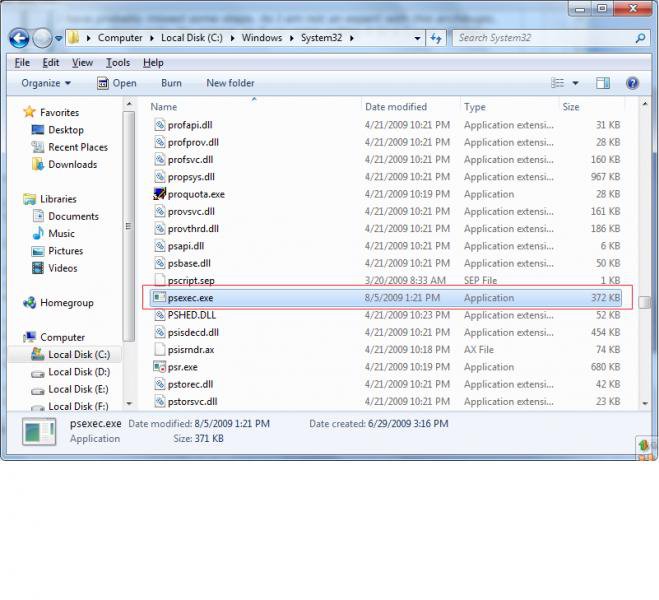
Task: Click the file list scroll down arrow
Action: click(645, 403)
